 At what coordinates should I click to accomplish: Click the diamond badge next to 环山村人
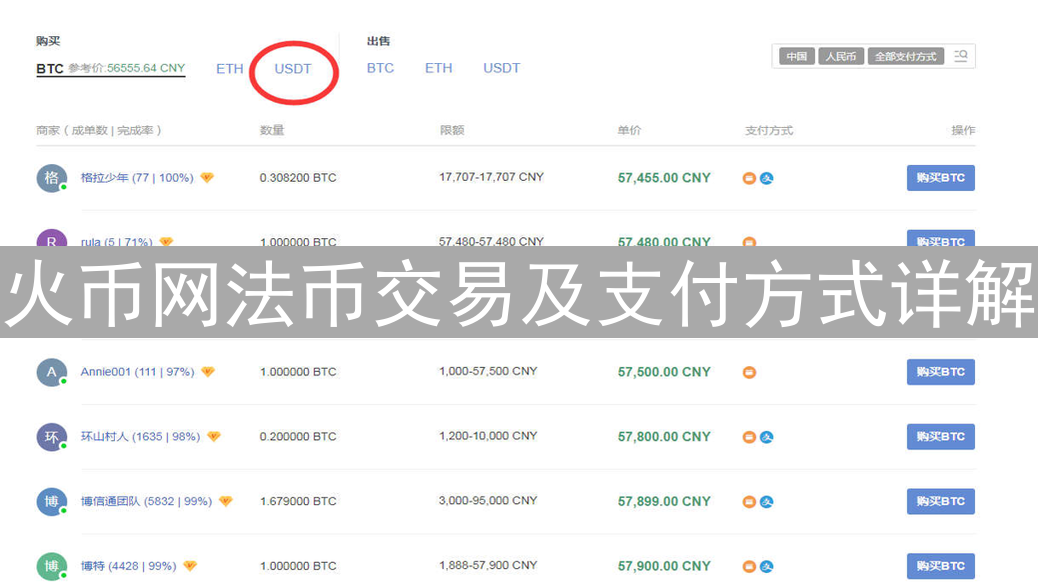coord(214,436)
